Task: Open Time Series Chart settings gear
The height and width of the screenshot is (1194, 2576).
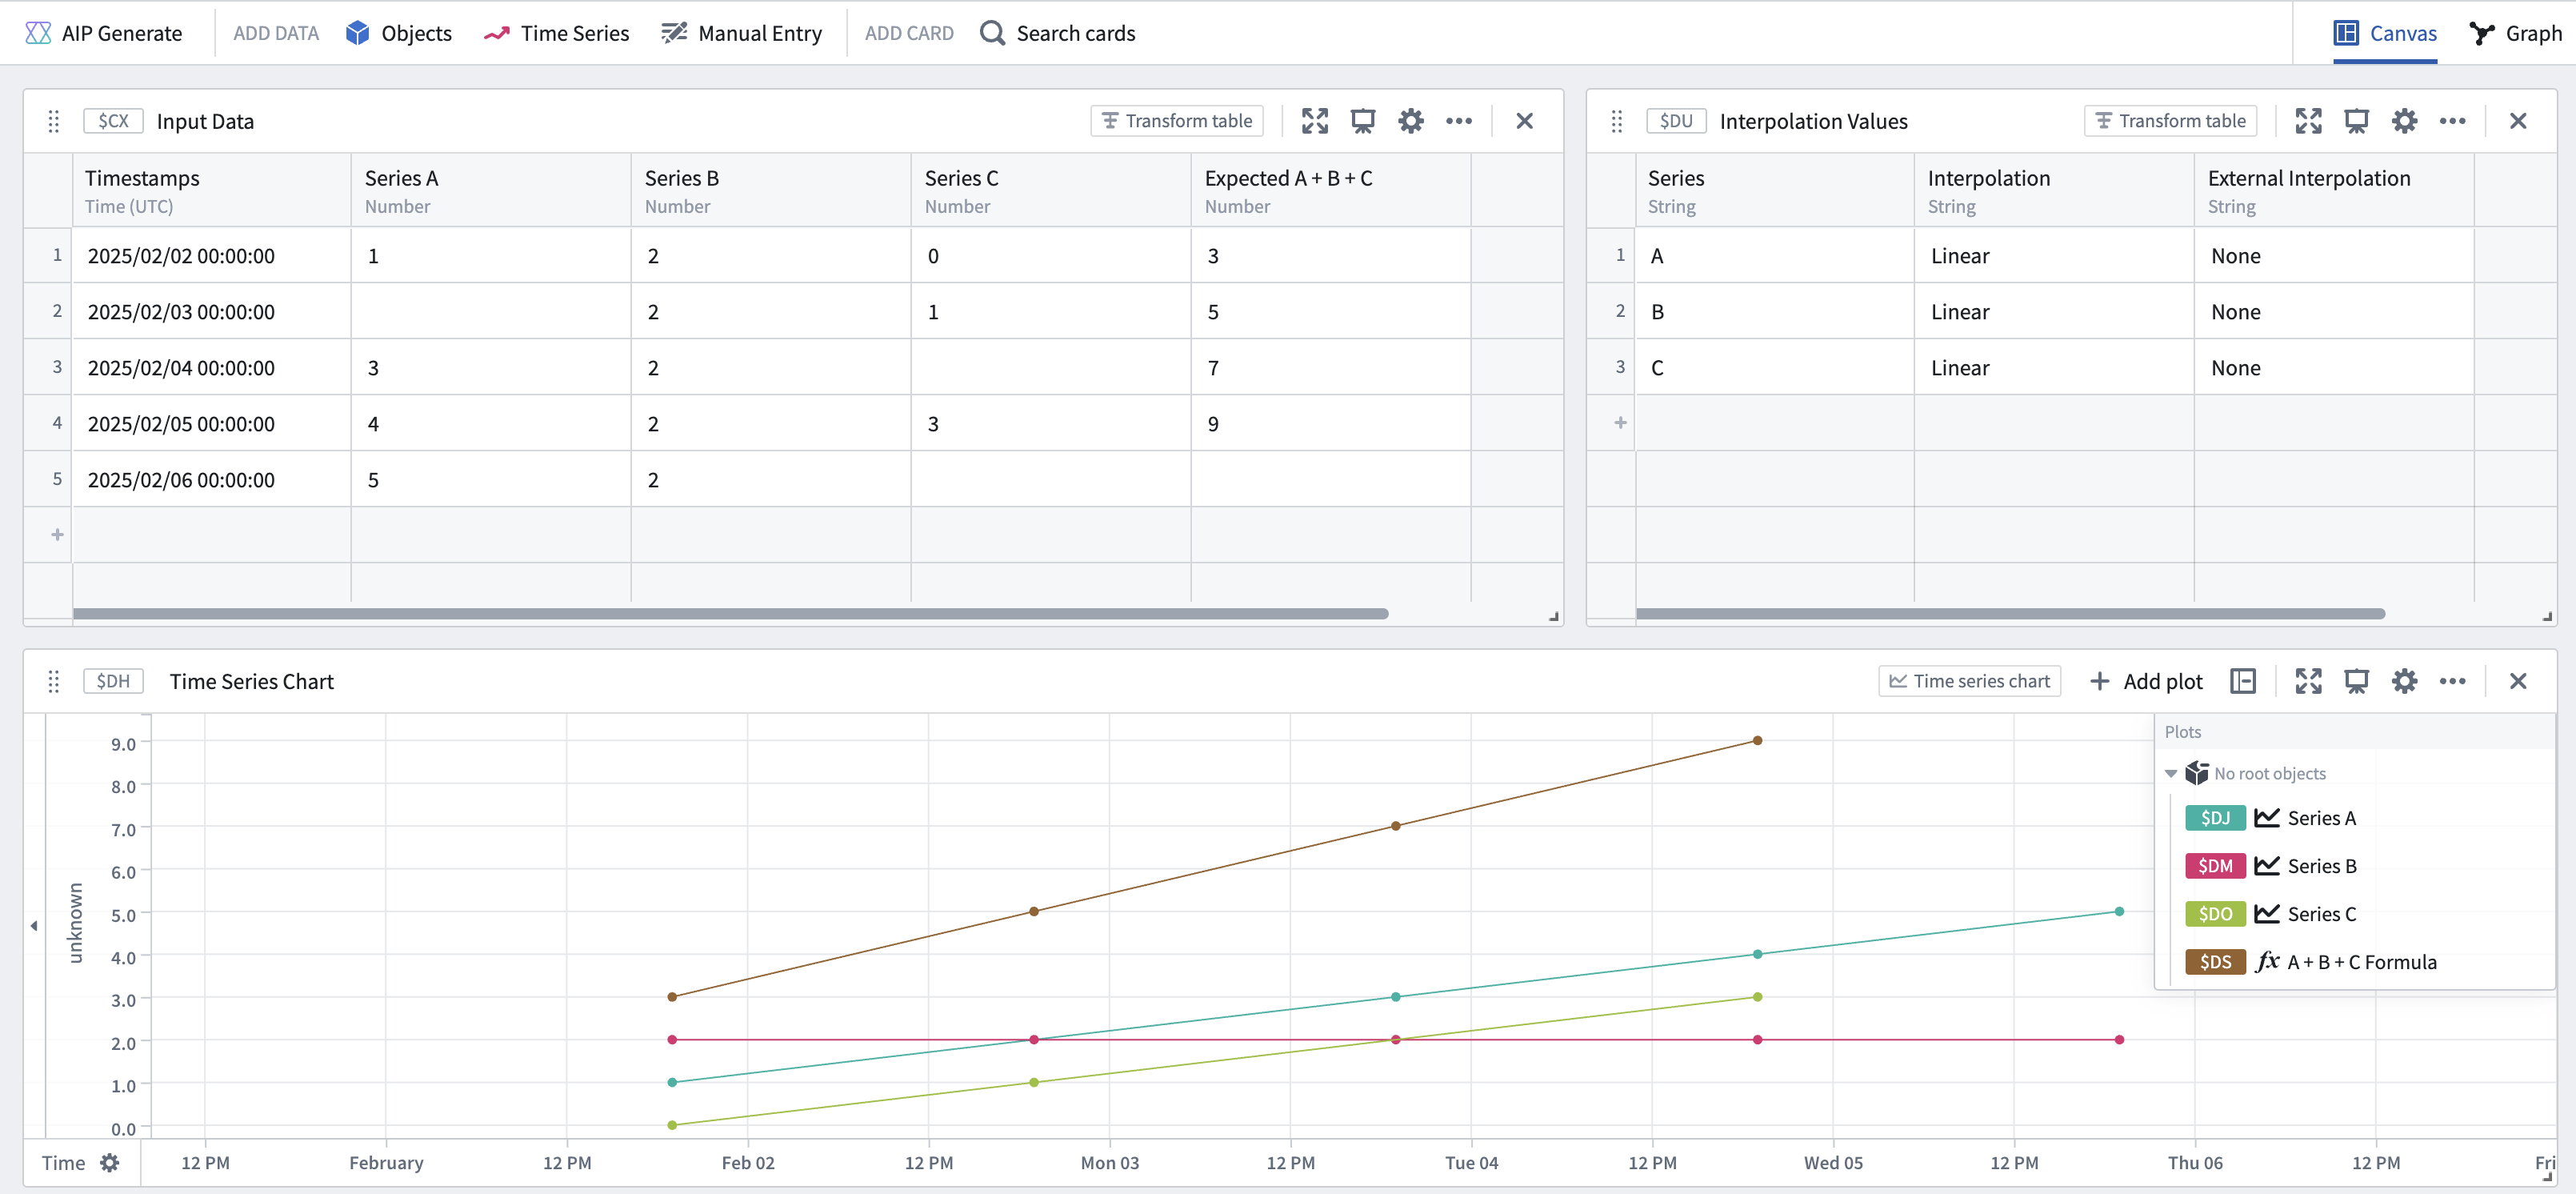Action: click(x=2405, y=681)
